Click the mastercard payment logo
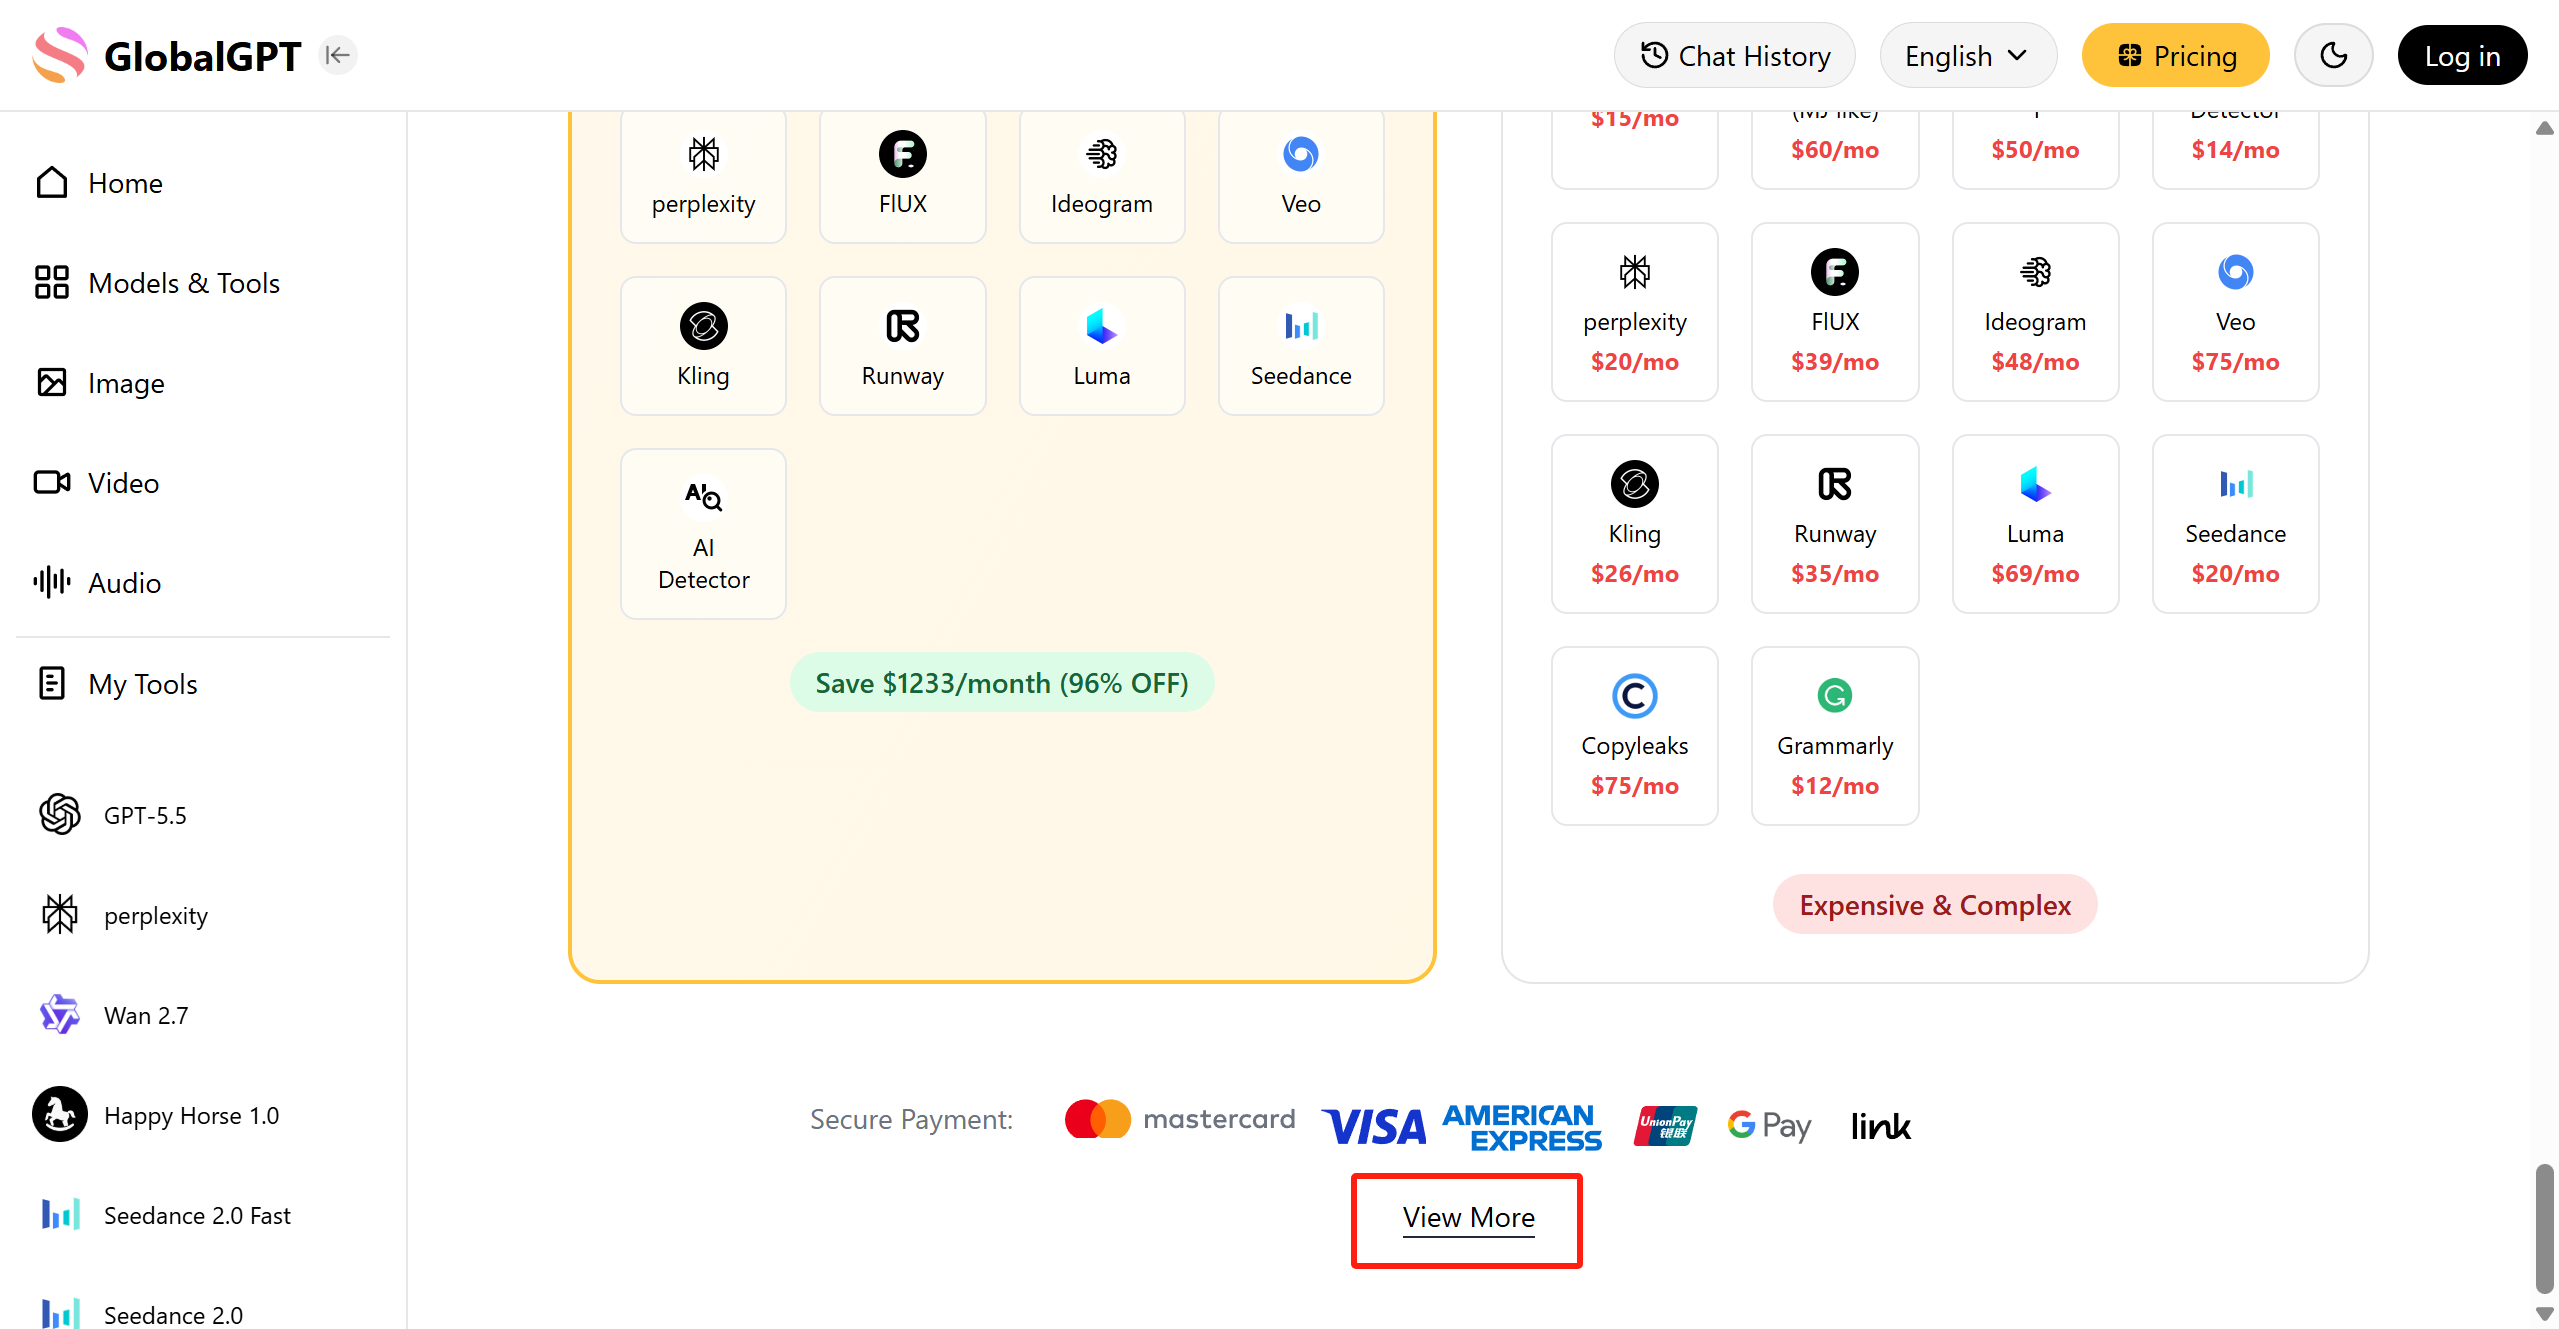Image resolution: width=2559 pixels, height=1329 pixels. (1180, 1119)
